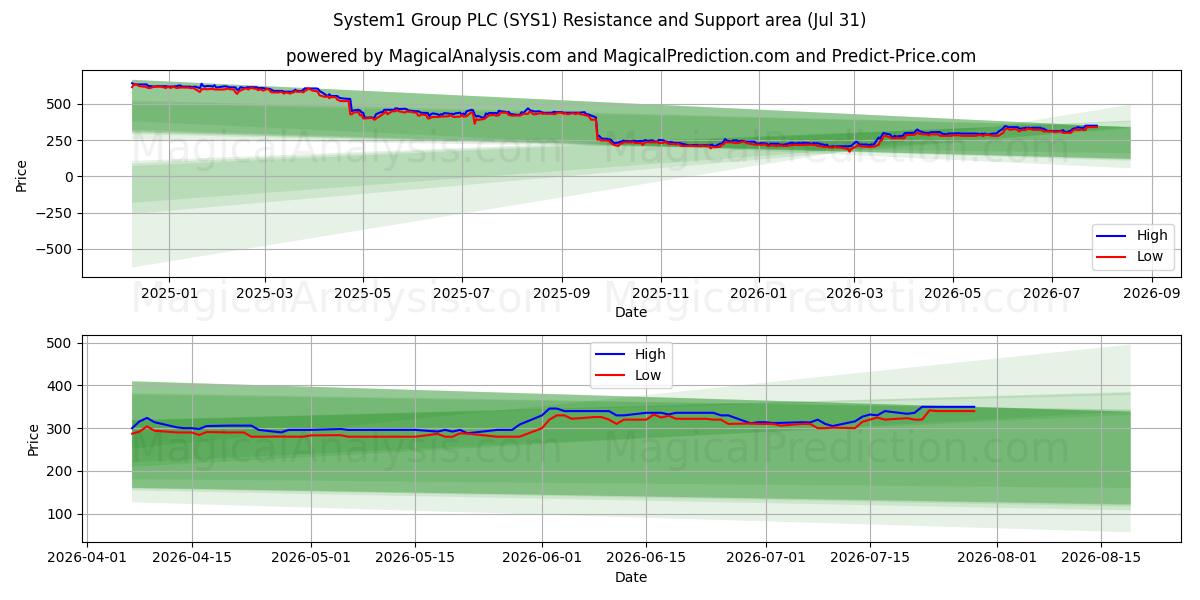Click the '2026-07-01' tick label

pos(766,558)
